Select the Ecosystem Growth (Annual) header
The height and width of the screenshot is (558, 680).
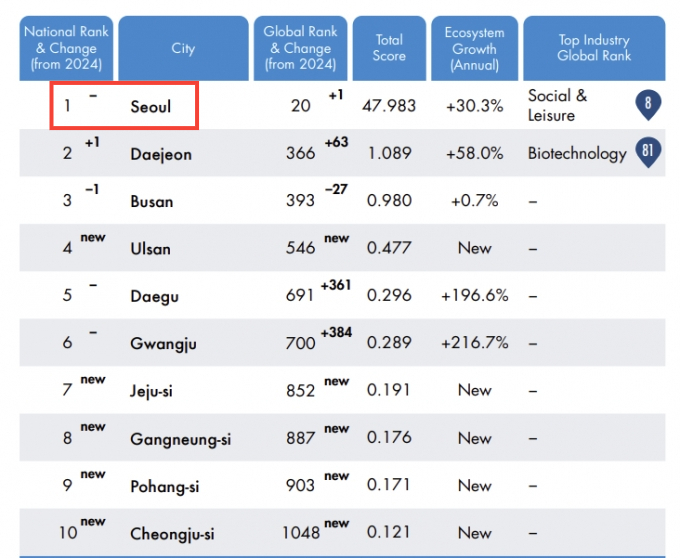point(475,48)
